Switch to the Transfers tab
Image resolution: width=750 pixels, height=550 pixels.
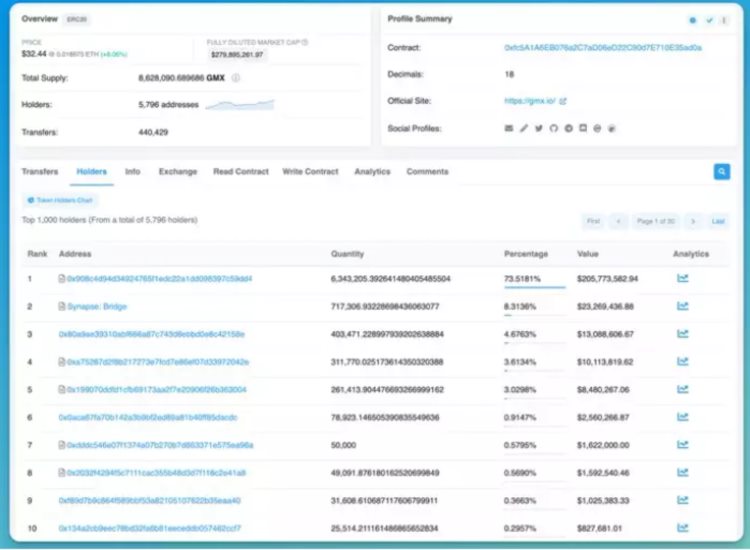[x=40, y=172]
